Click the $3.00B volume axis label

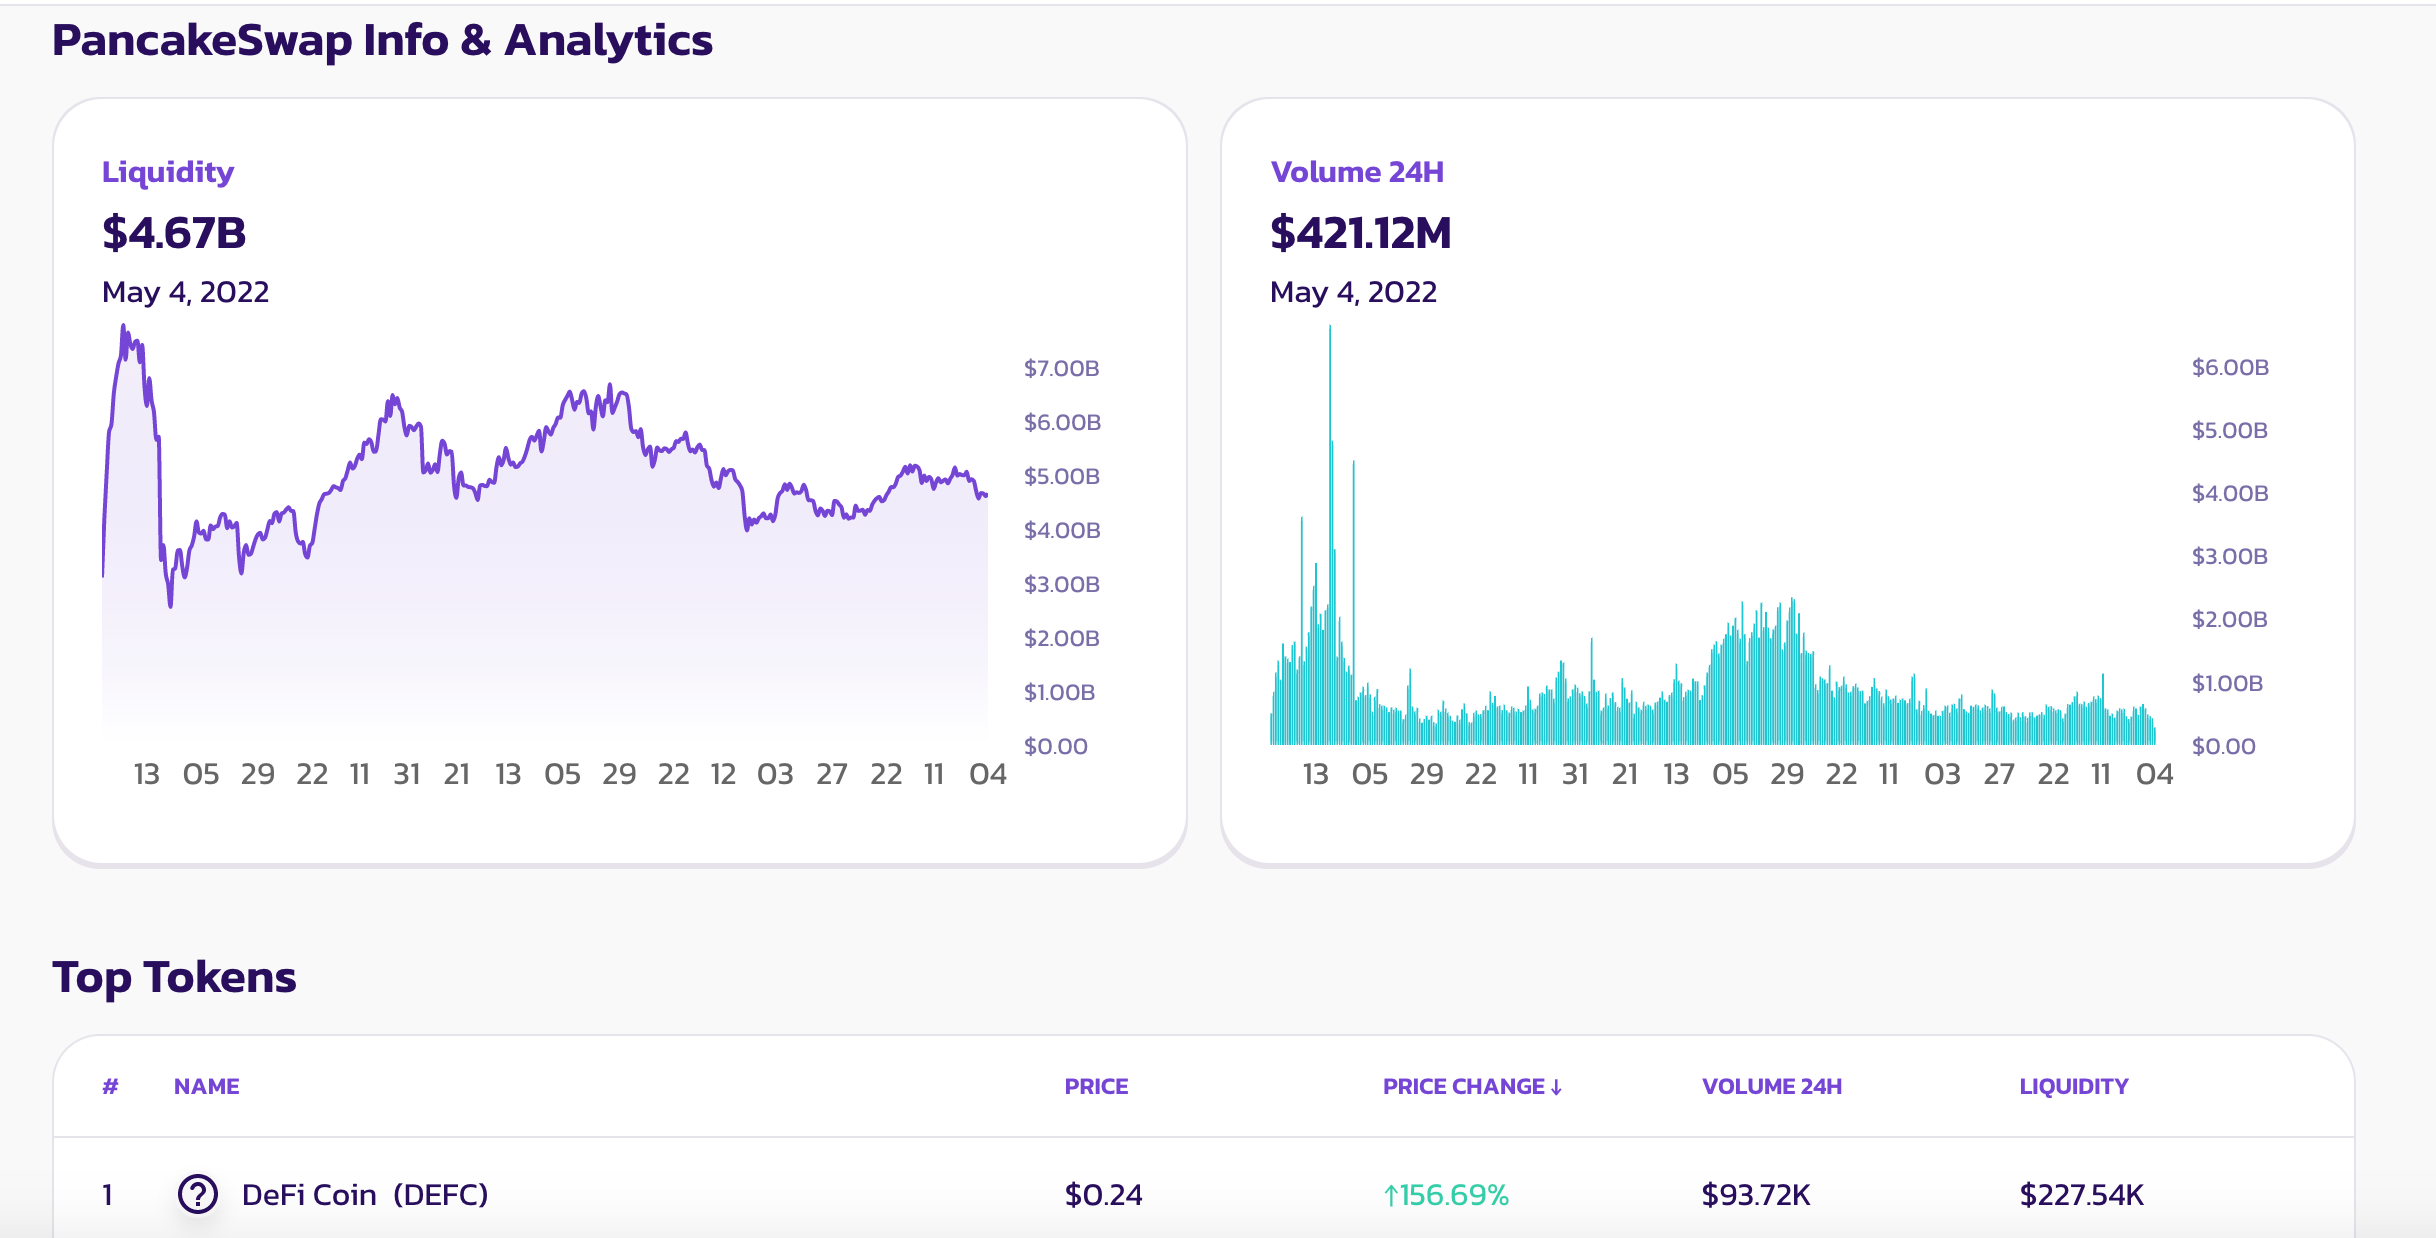point(2229,556)
